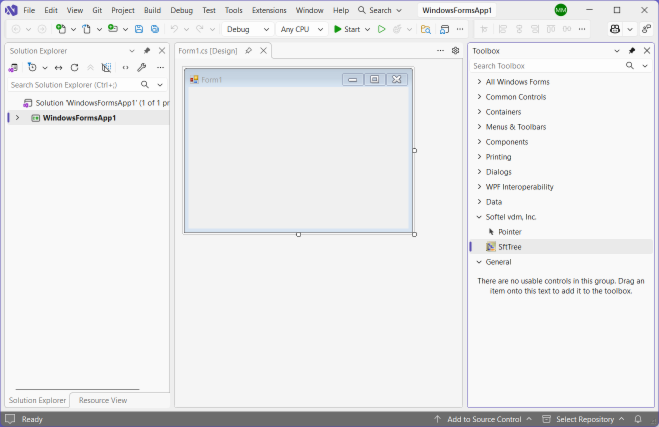The image size is (659, 427).
Task: Expand WPF Interoperability toolbox group
Action: [x=479, y=187]
